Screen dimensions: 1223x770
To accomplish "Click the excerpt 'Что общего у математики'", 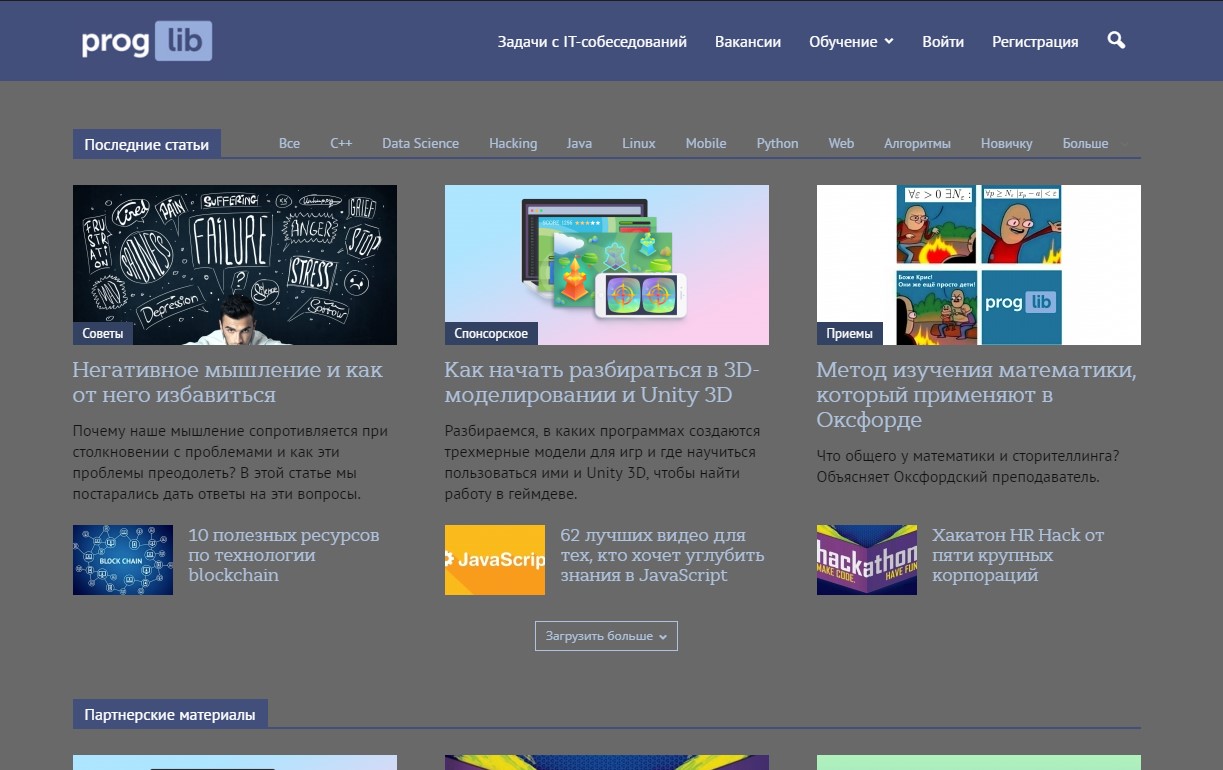I will [968, 466].
